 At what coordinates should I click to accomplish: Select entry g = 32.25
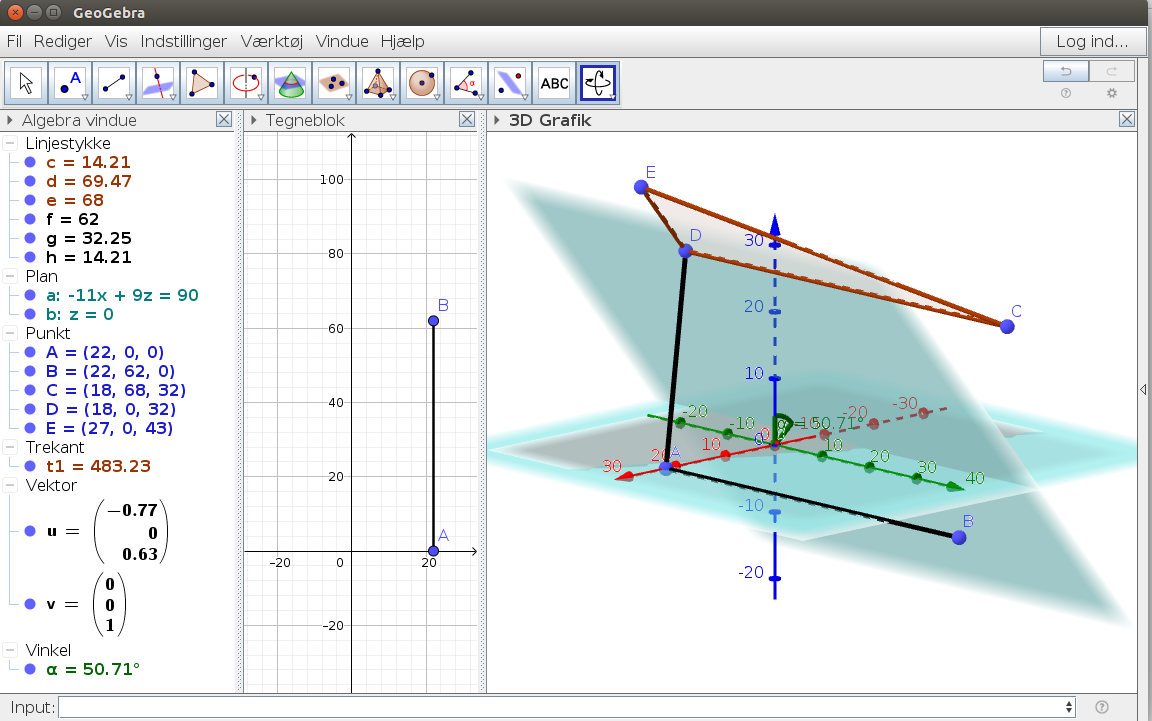click(88, 238)
